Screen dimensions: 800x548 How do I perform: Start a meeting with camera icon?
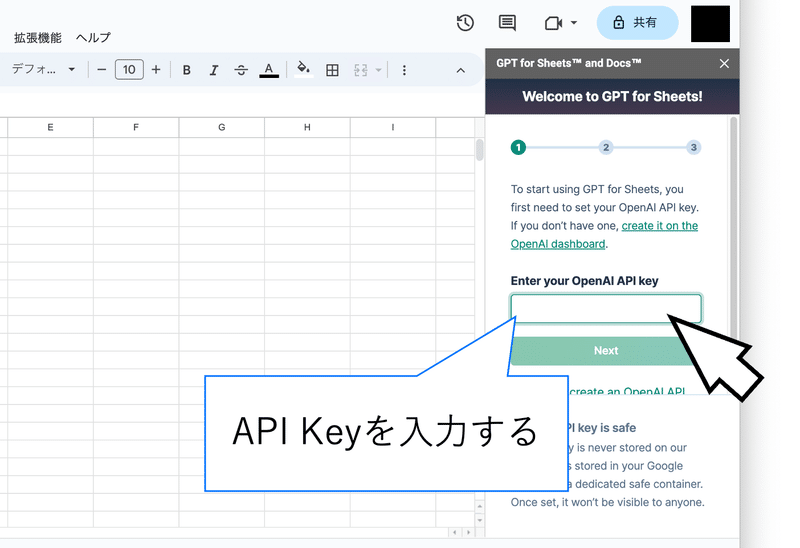point(553,23)
